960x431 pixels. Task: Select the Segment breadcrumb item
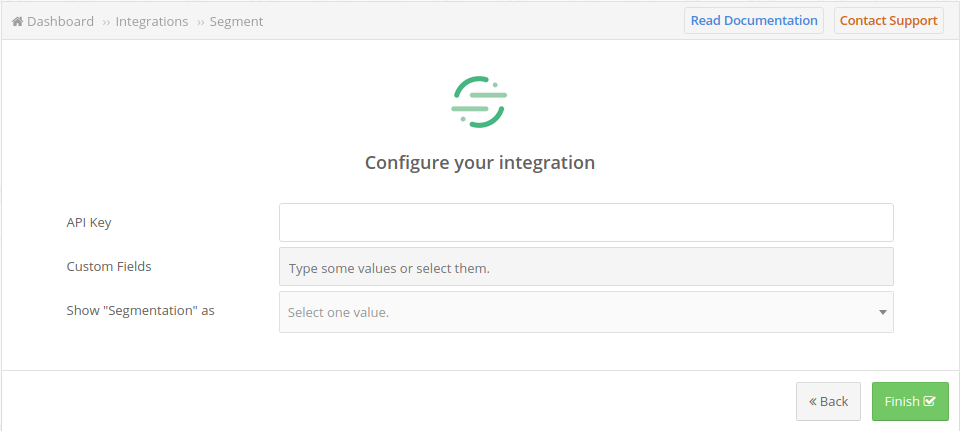pos(236,21)
